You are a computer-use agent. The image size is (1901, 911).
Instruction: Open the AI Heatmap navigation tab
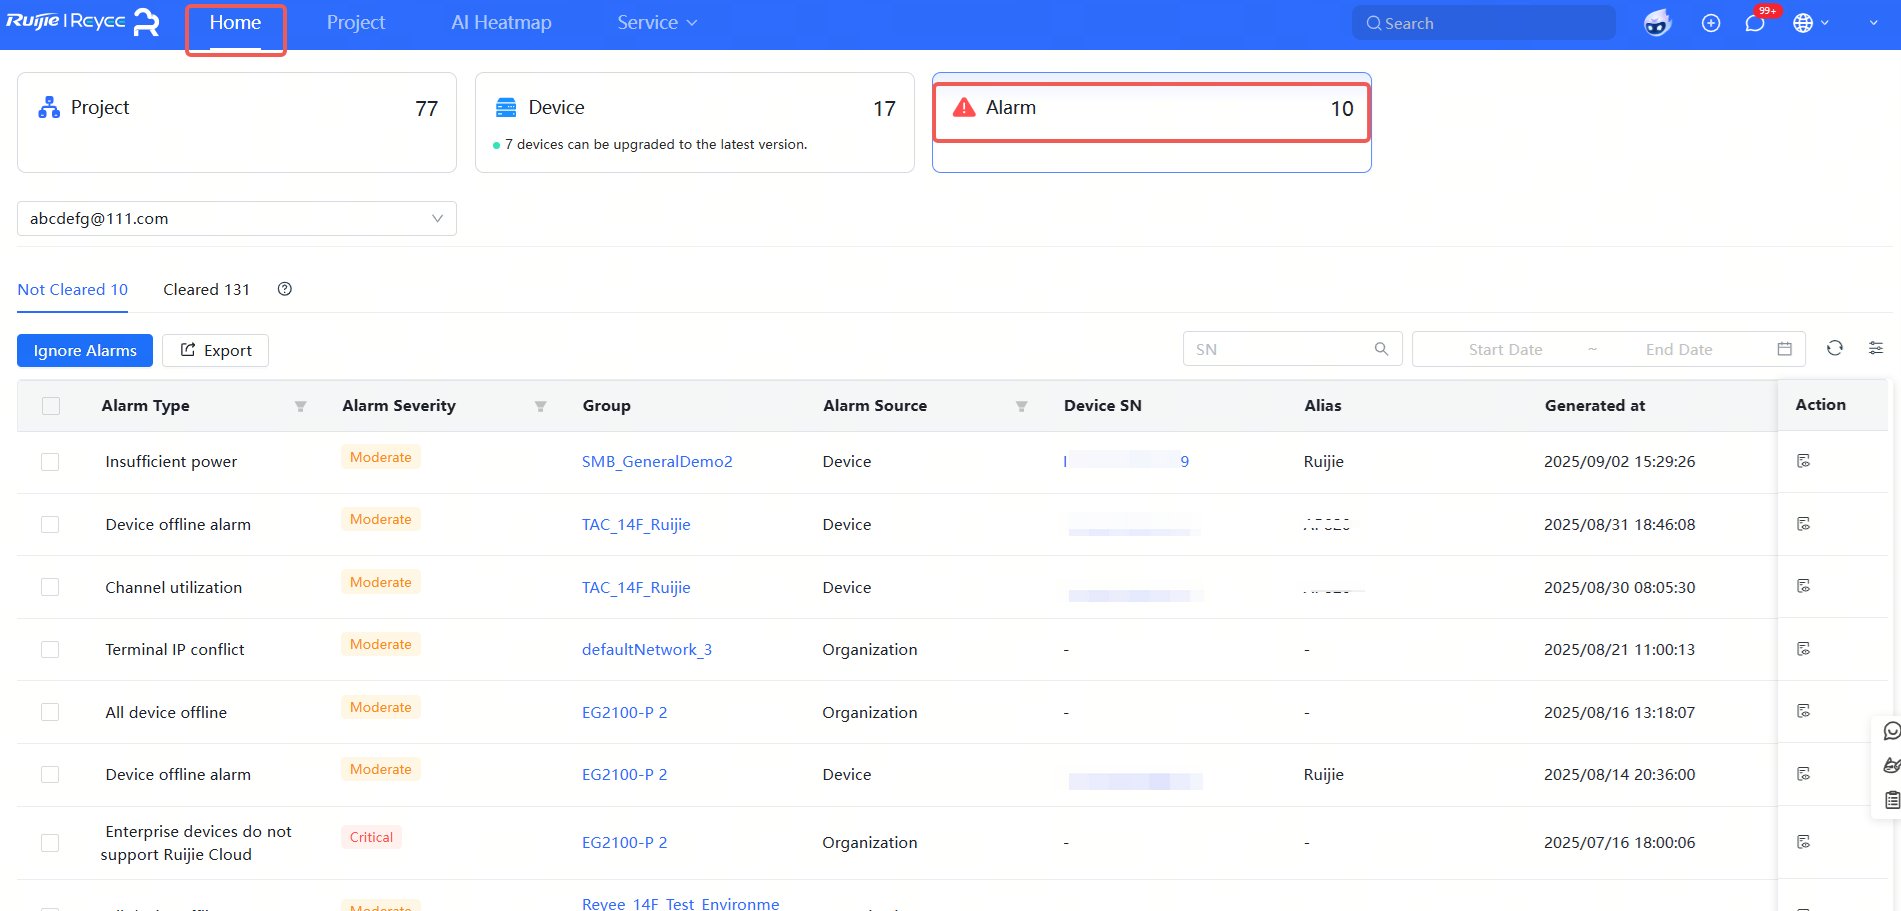(501, 23)
